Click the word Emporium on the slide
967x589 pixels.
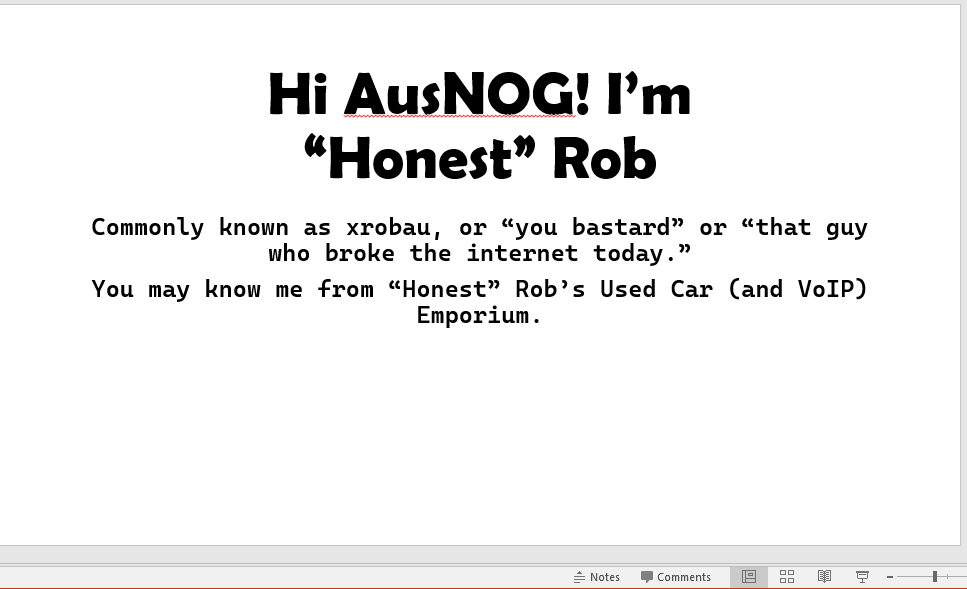pyautogui.click(x=479, y=316)
